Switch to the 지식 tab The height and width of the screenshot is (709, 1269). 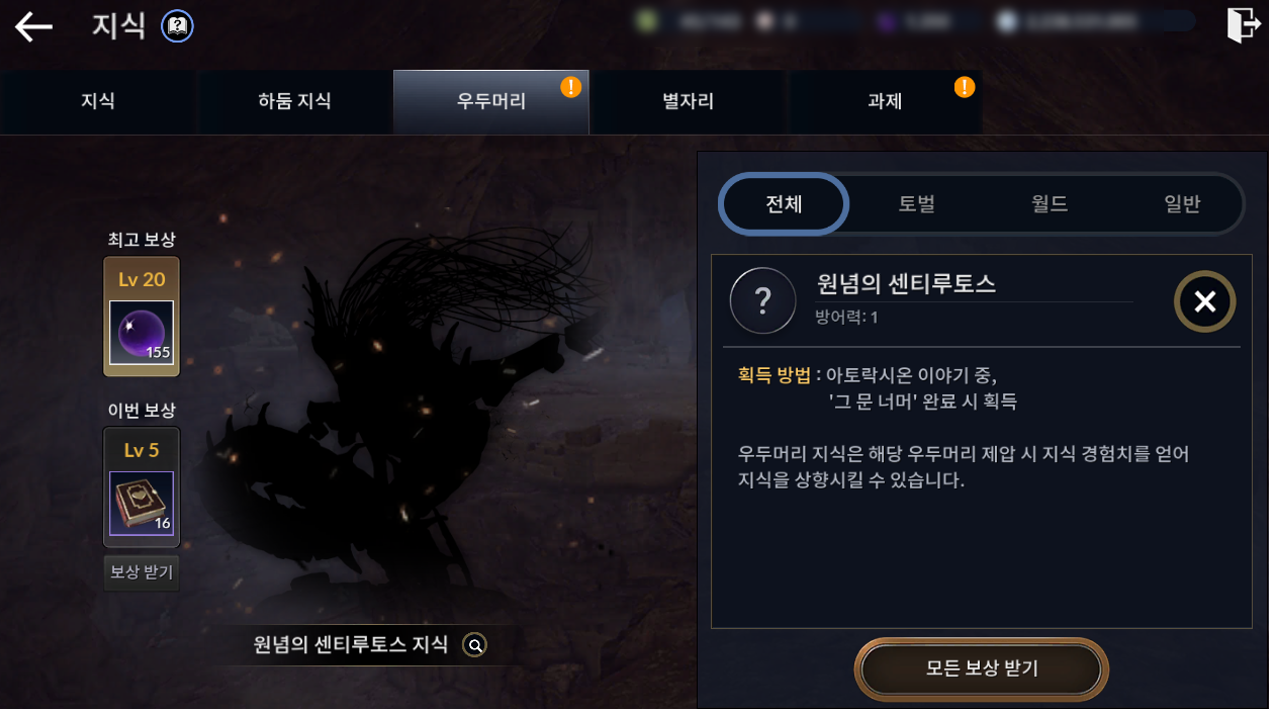(98, 102)
